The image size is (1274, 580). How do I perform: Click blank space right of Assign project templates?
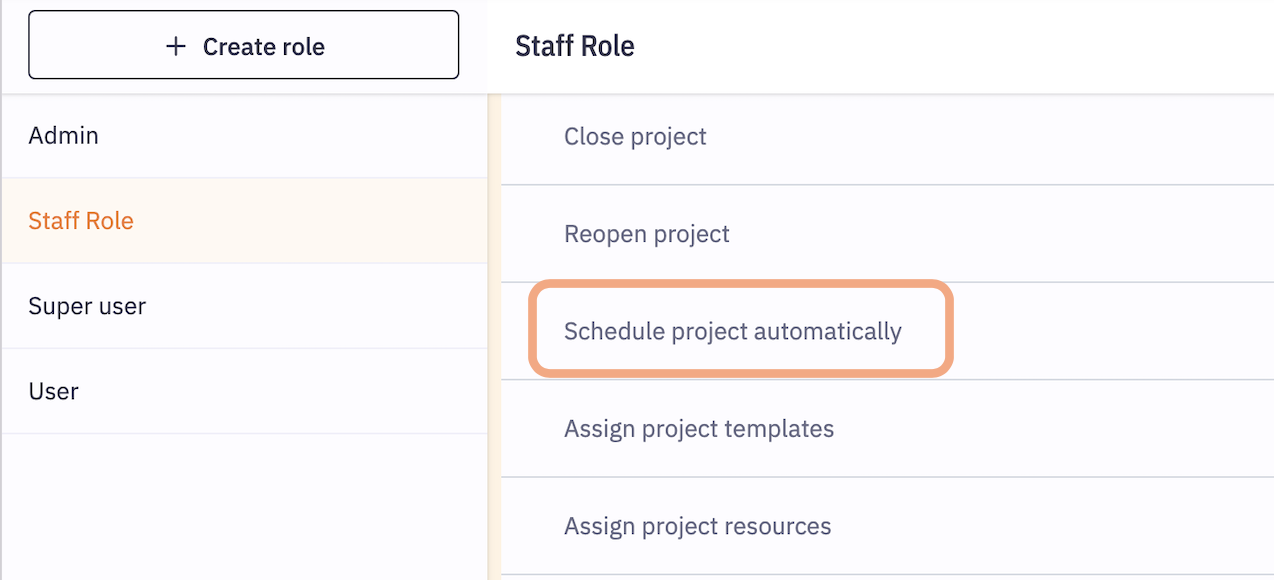pos(1050,429)
